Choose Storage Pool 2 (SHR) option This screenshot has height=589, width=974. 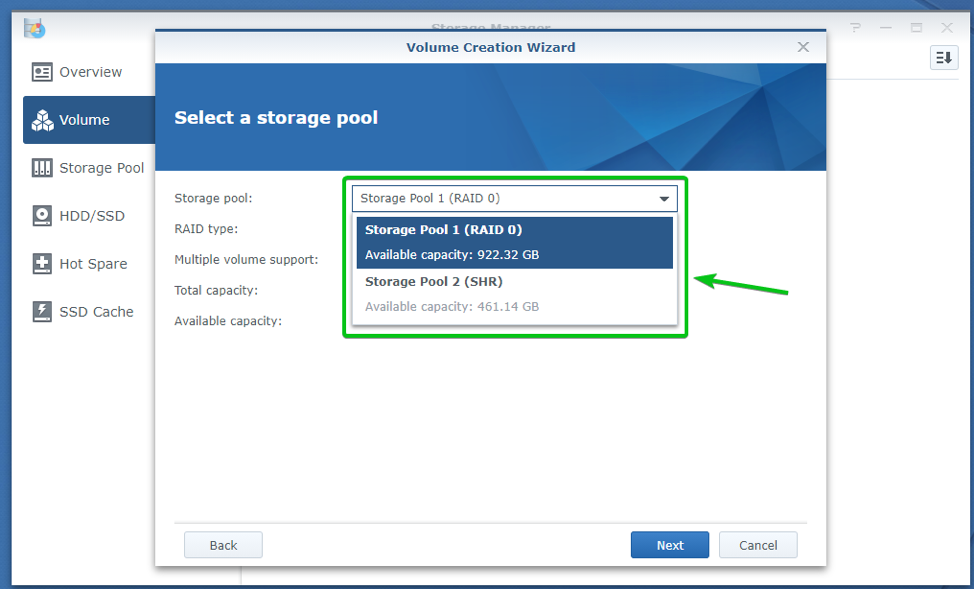[x=513, y=294]
